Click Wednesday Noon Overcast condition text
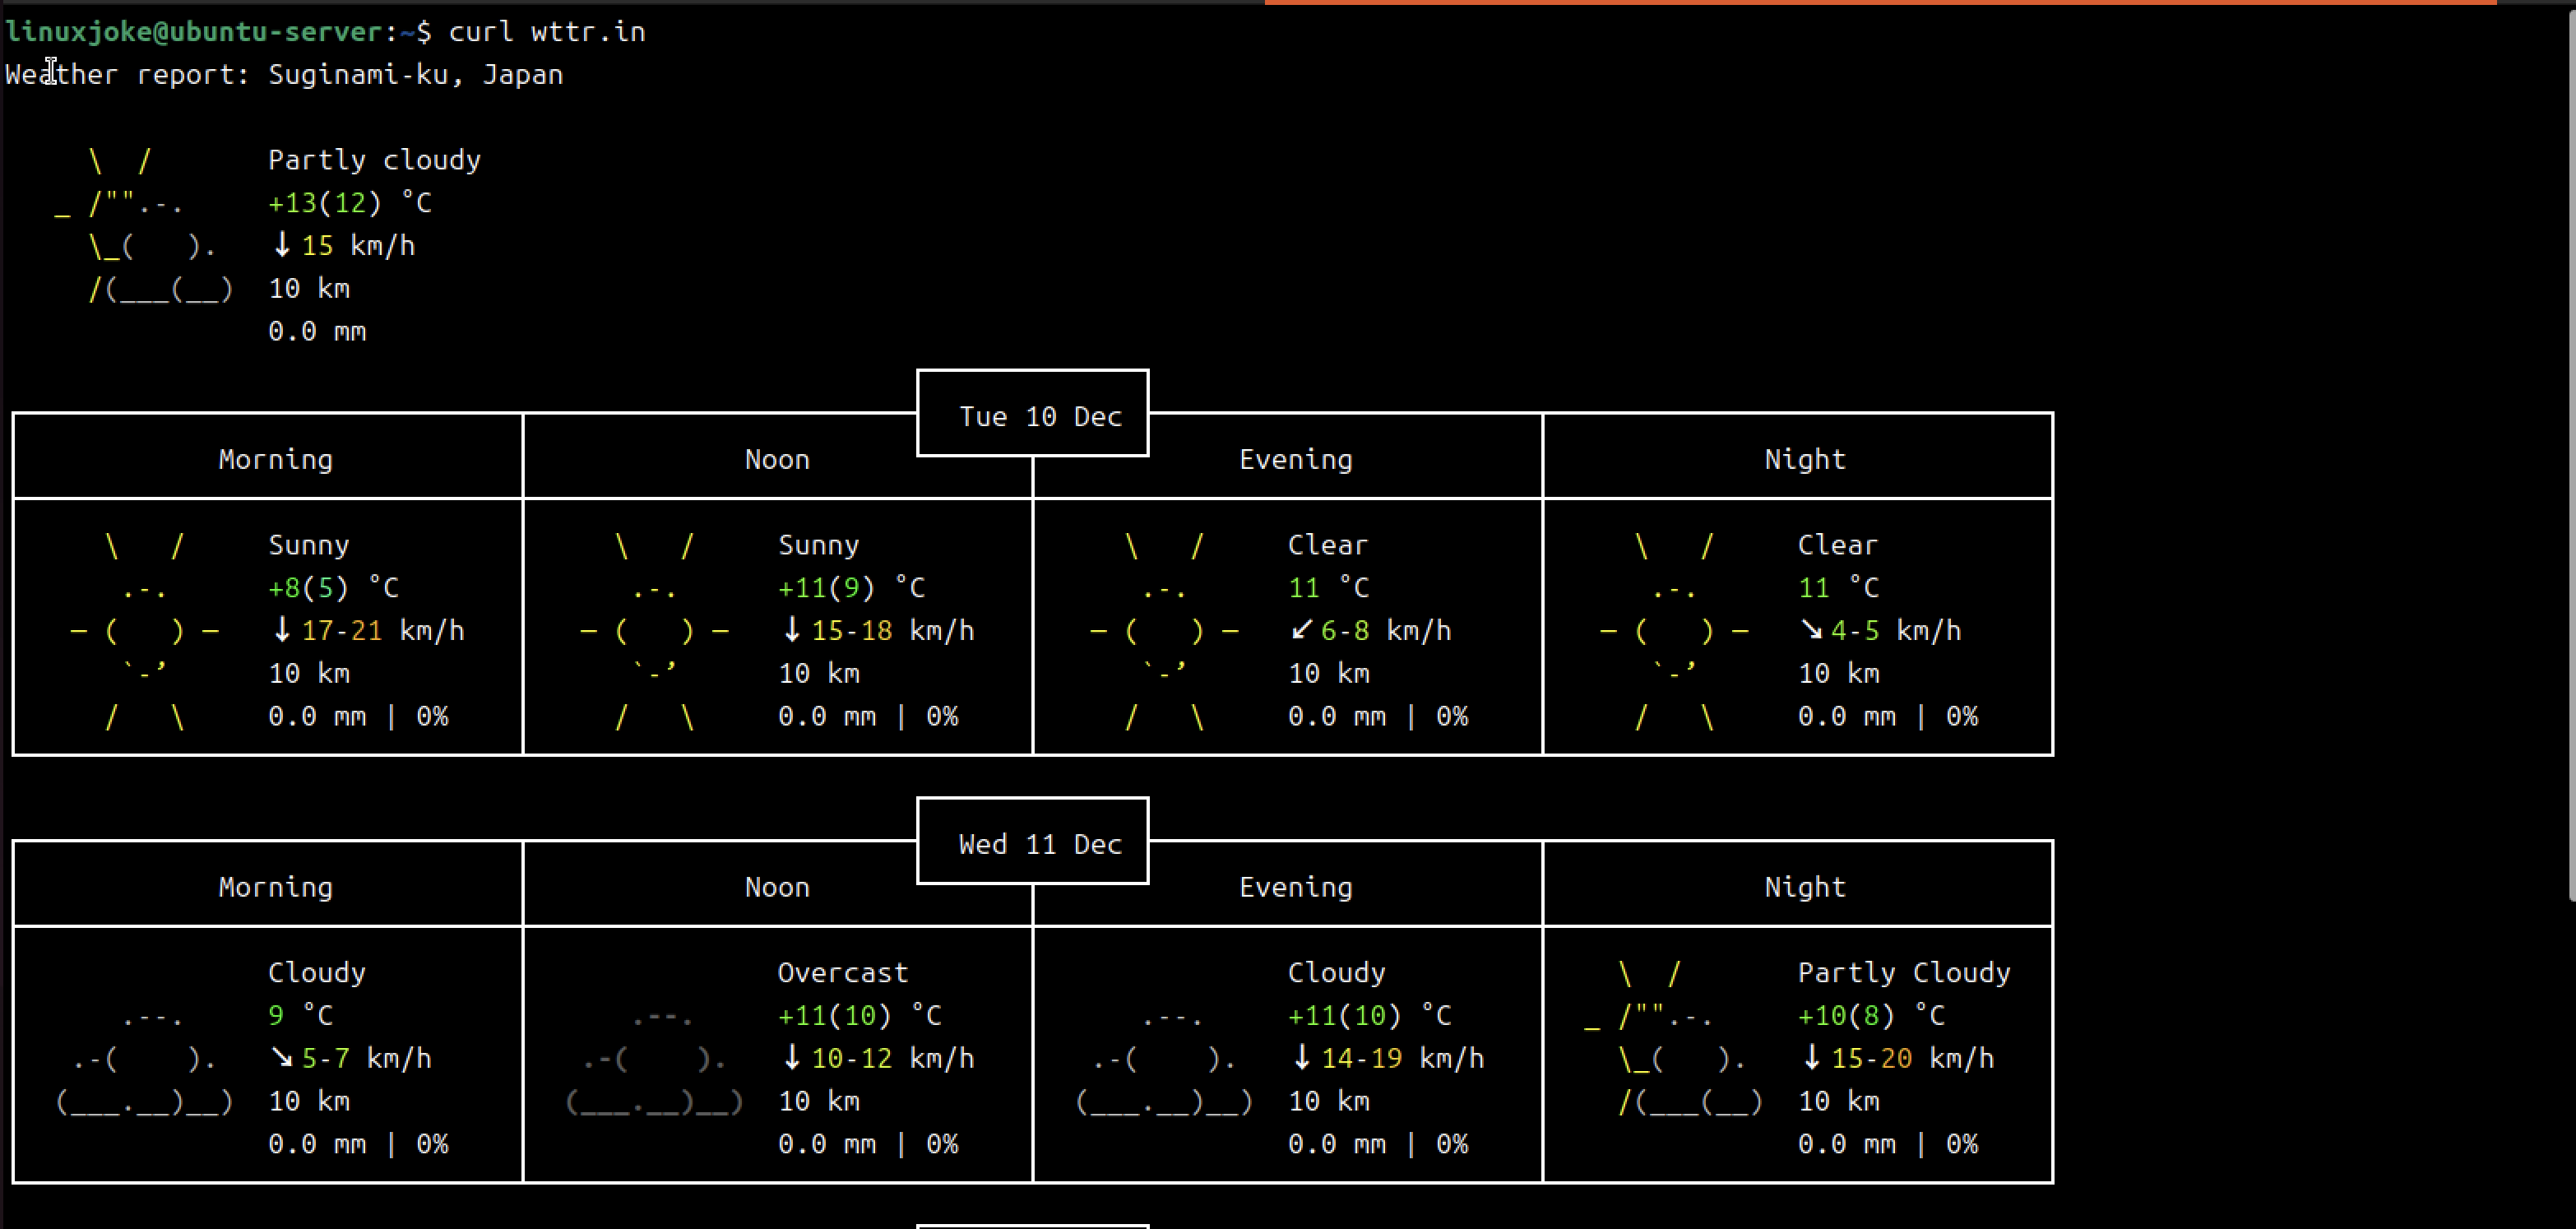Image resolution: width=2576 pixels, height=1229 pixels. tap(842, 972)
